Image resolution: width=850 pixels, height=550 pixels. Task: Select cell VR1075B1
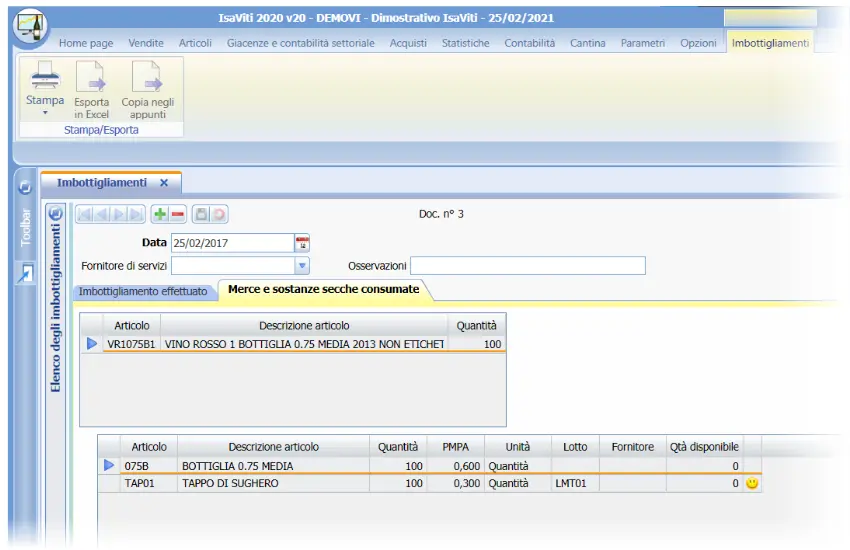pyautogui.click(x=132, y=344)
